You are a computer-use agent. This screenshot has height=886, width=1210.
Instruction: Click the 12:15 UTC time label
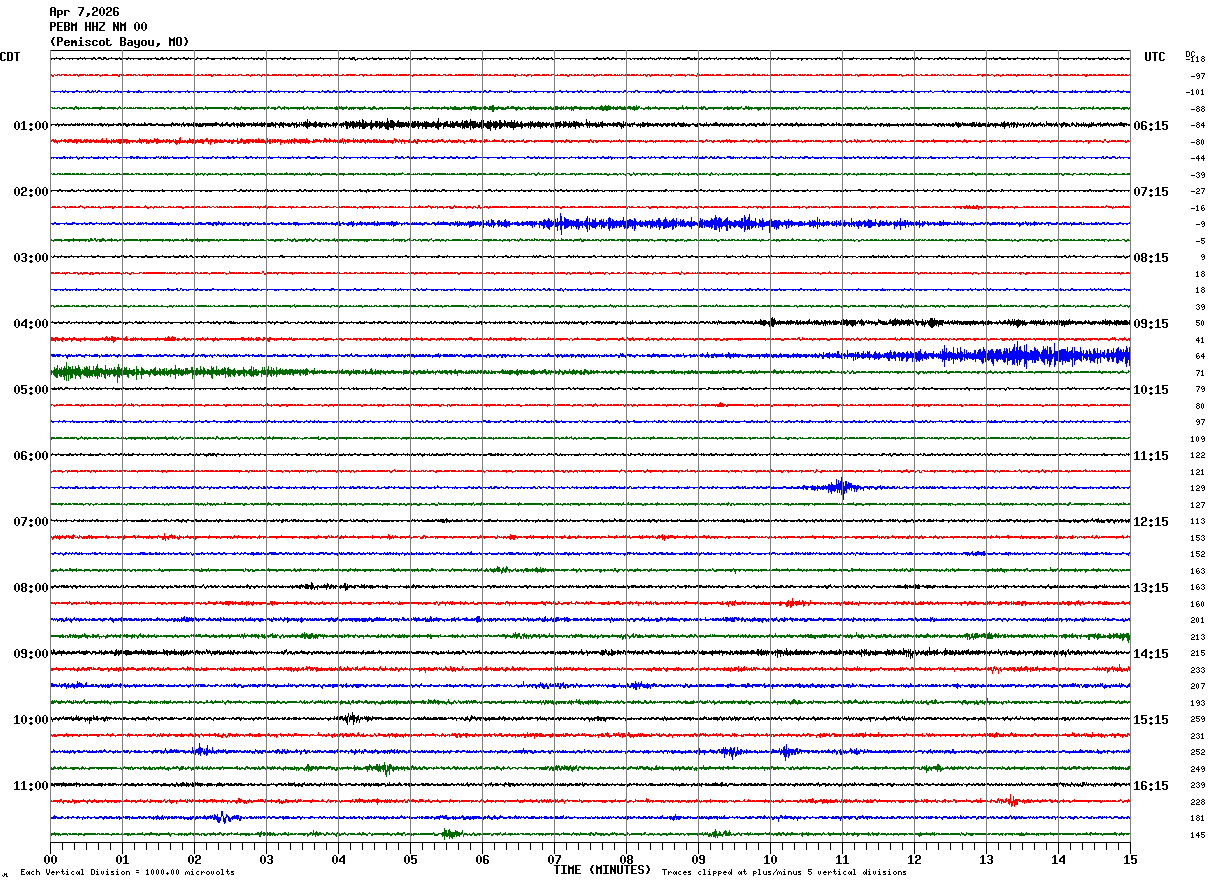point(1151,522)
